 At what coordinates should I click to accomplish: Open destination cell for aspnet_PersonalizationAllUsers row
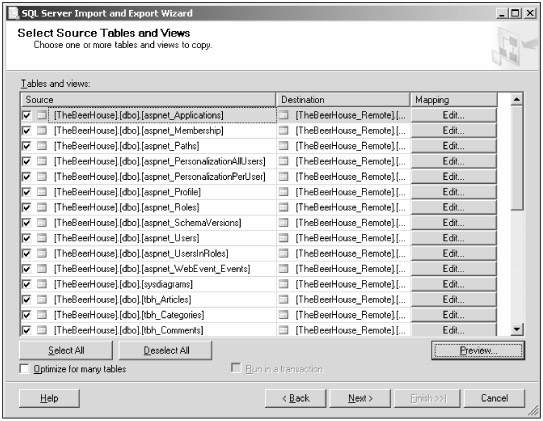[x=344, y=161]
